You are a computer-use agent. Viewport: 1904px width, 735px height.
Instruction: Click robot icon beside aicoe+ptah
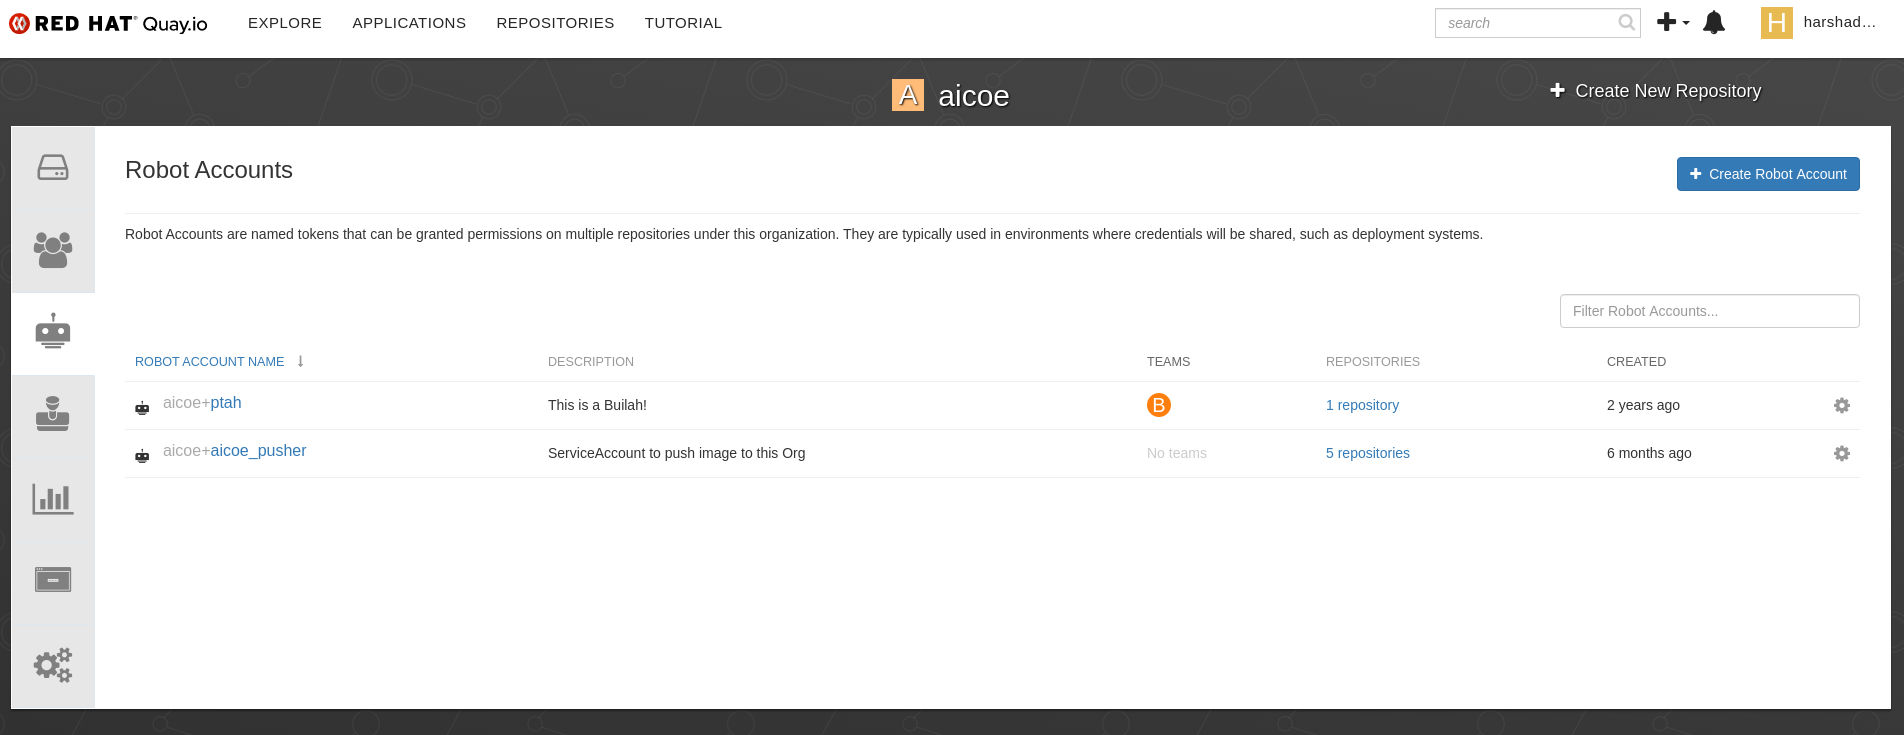click(142, 407)
